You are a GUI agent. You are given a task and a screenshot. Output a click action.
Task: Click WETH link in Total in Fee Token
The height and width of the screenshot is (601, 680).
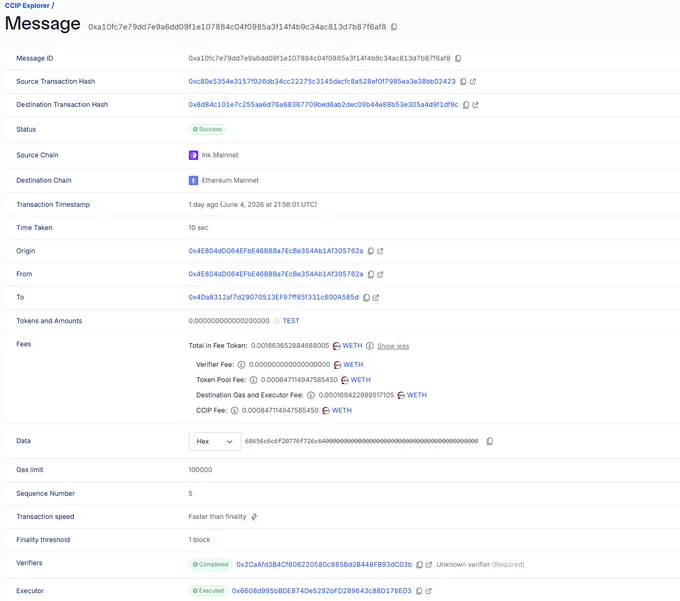[x=352, y=346]
